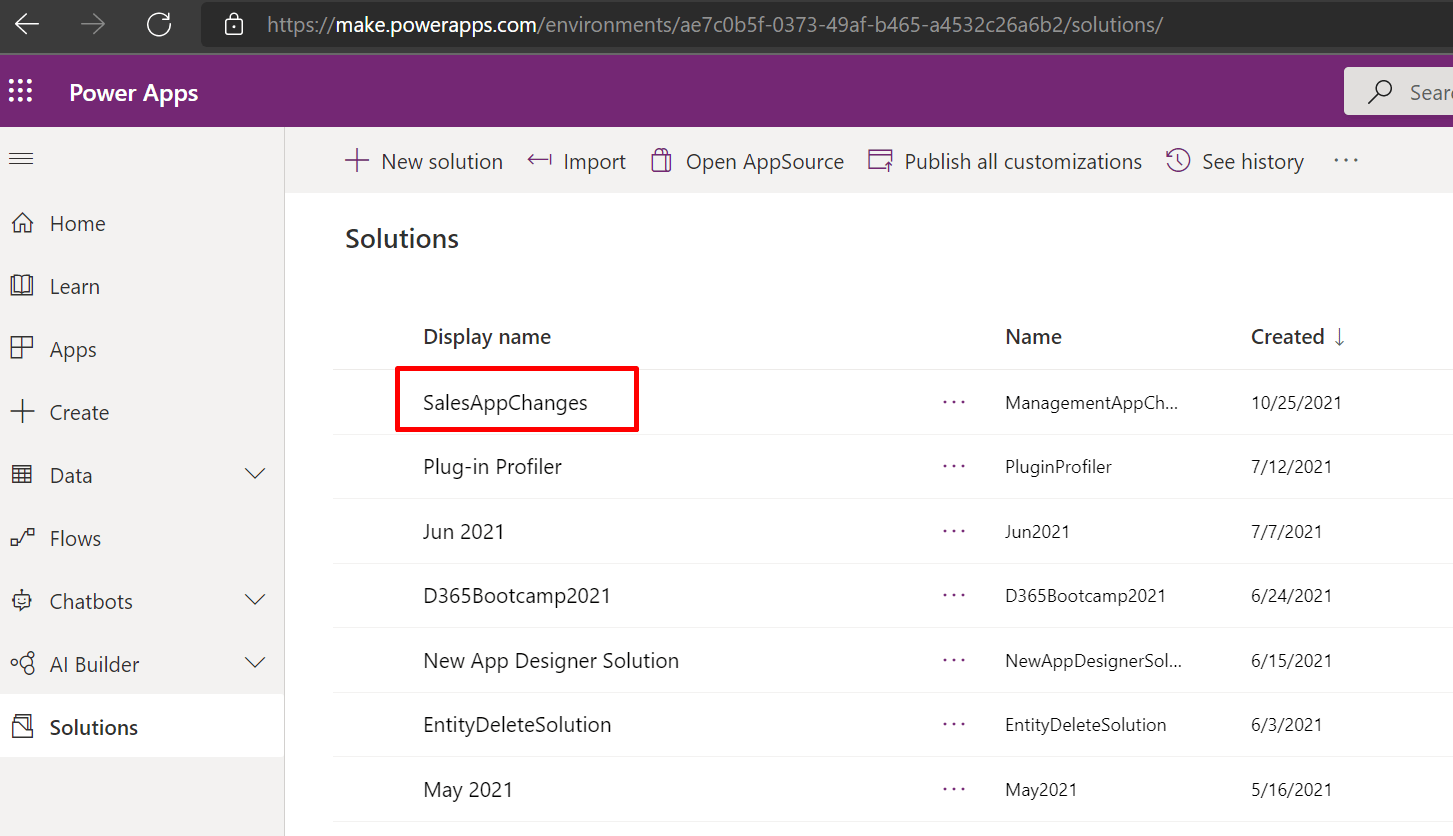The width and height of the screenshot is (1453, 836).
Task: View site security lock info
Action: tap(234, 25)
